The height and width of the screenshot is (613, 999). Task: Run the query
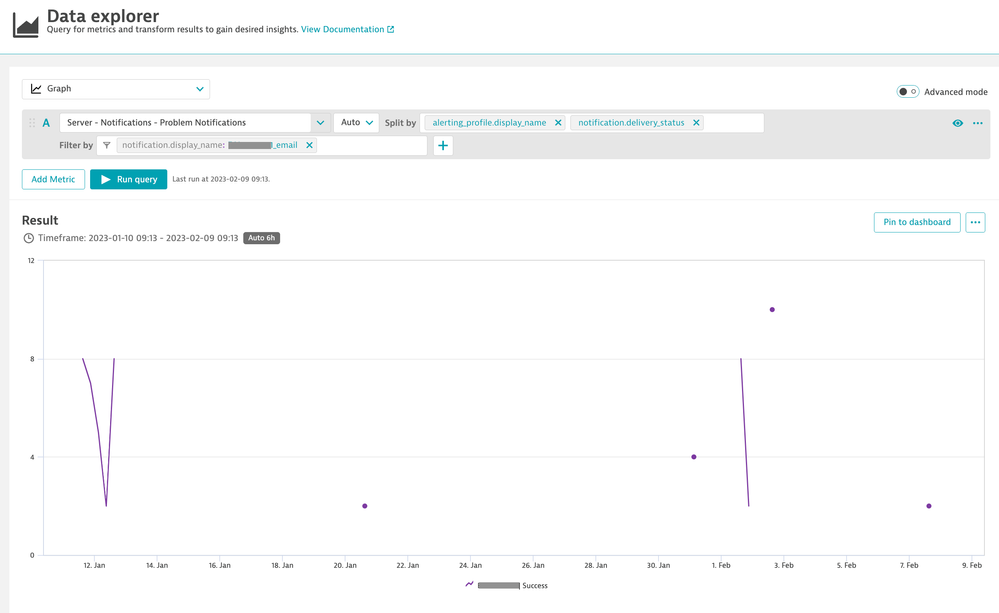point(128,179)
